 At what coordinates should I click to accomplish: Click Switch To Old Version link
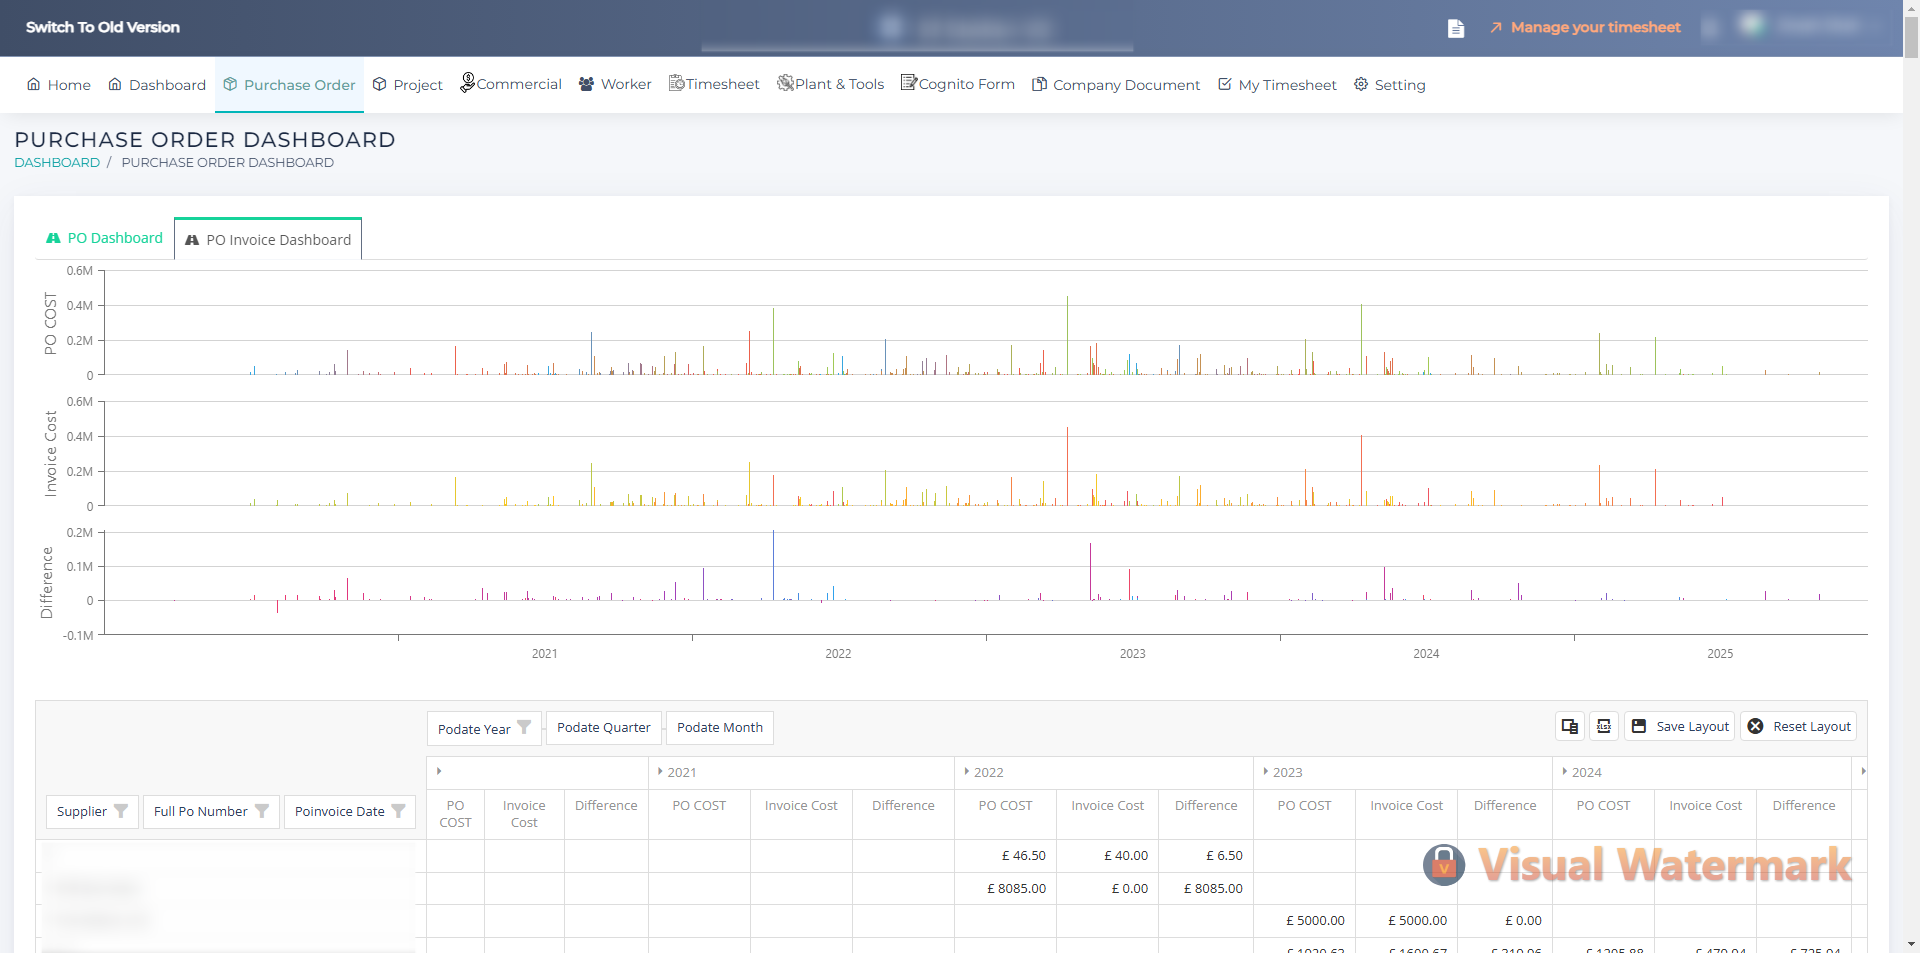[x=103, y=27]
